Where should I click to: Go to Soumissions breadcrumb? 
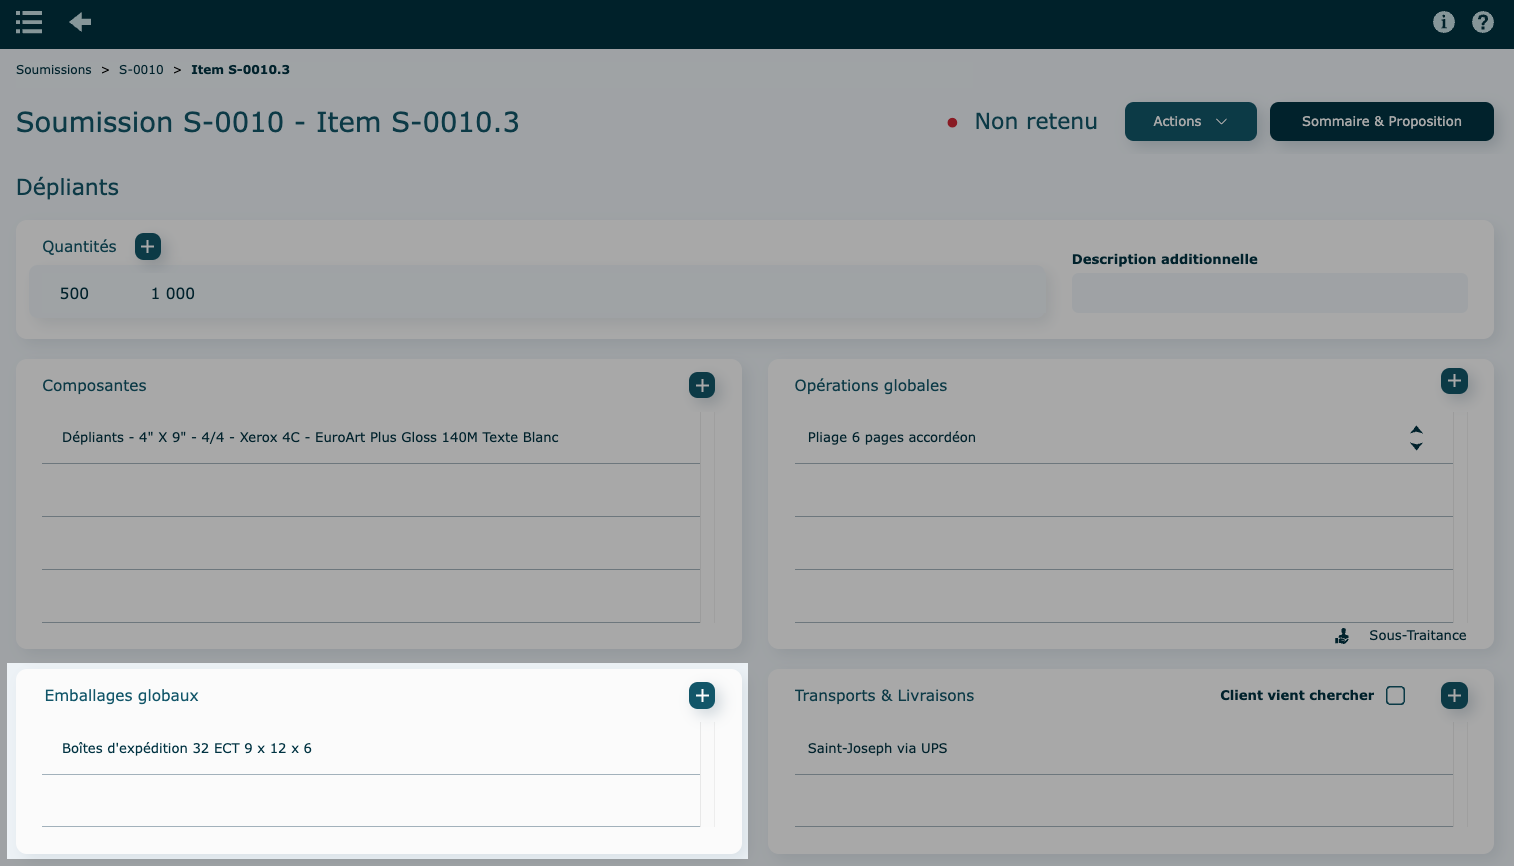click(54, 70)
